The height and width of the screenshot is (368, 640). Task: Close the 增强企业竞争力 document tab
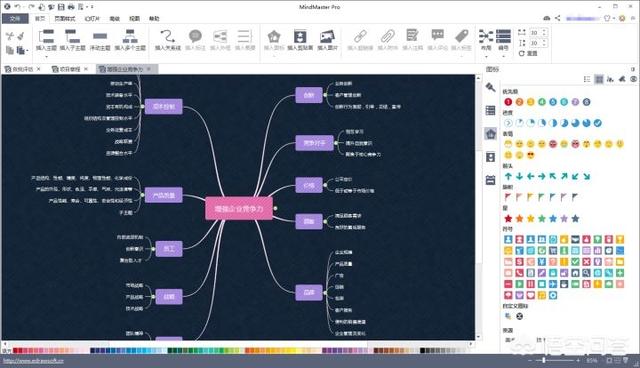coord(149,69)
